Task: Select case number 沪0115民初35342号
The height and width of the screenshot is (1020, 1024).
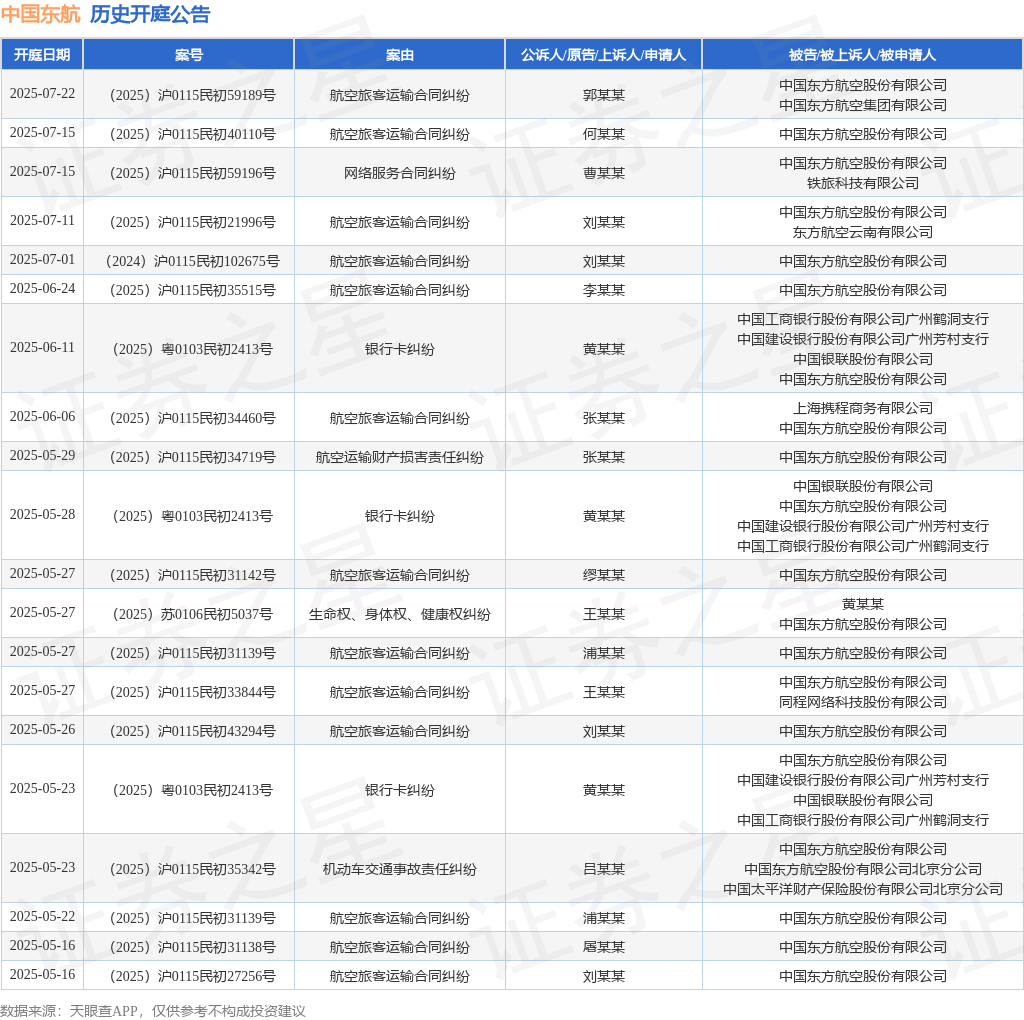Action: [192, 870]
